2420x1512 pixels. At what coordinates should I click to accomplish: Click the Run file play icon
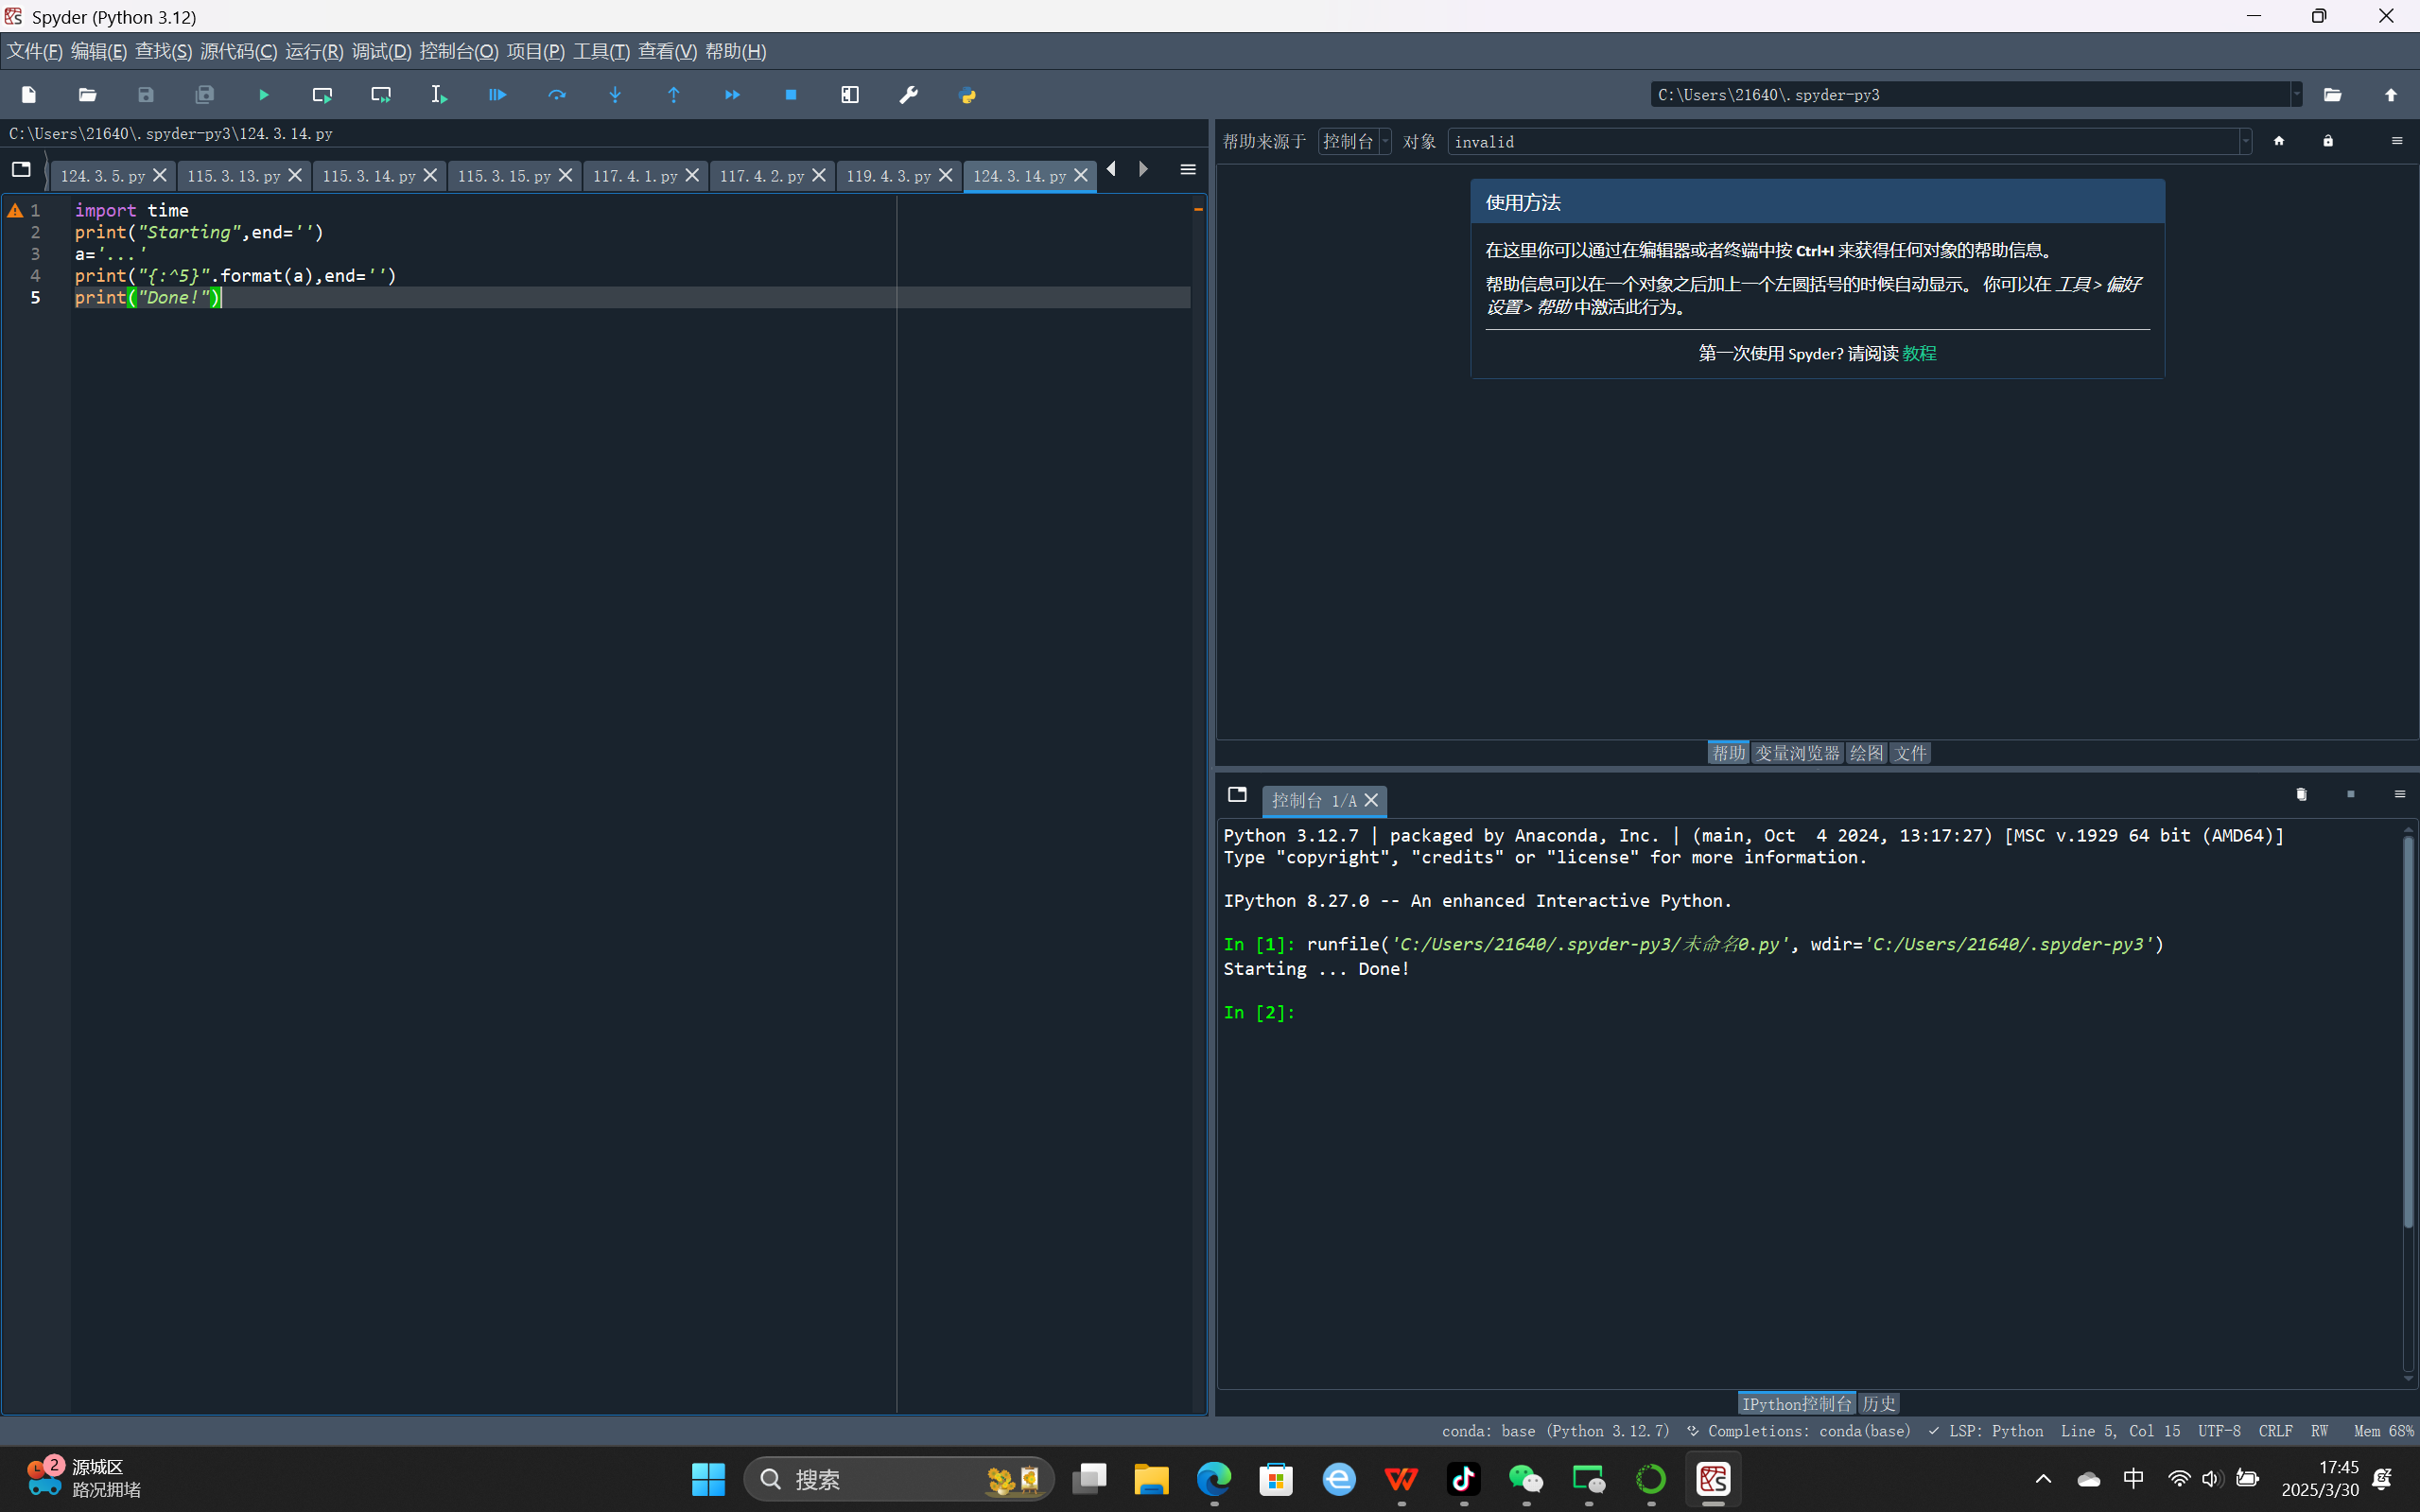coord(263,95)
